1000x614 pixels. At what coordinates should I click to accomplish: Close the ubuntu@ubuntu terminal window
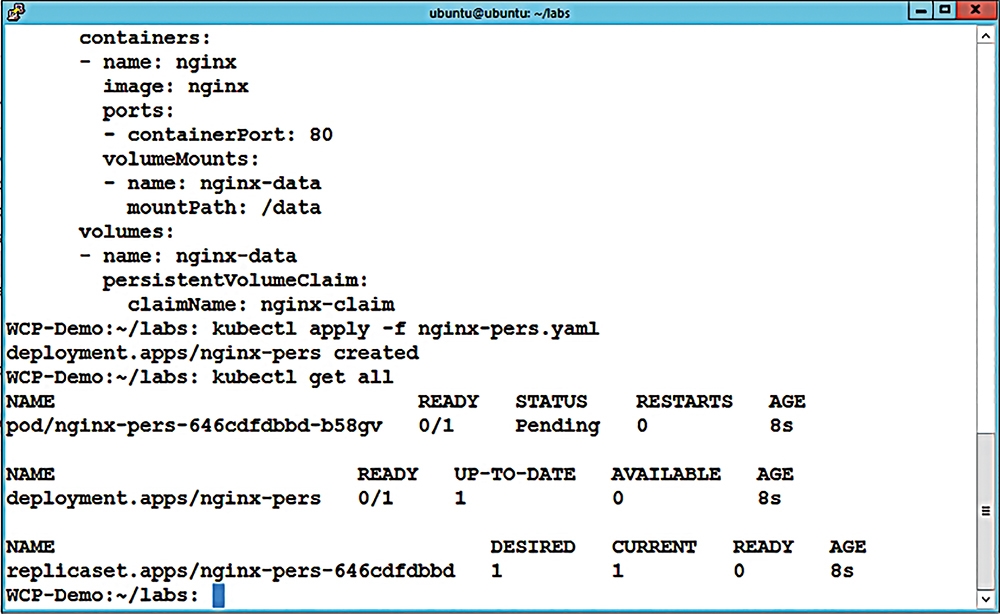pos(974,10)
